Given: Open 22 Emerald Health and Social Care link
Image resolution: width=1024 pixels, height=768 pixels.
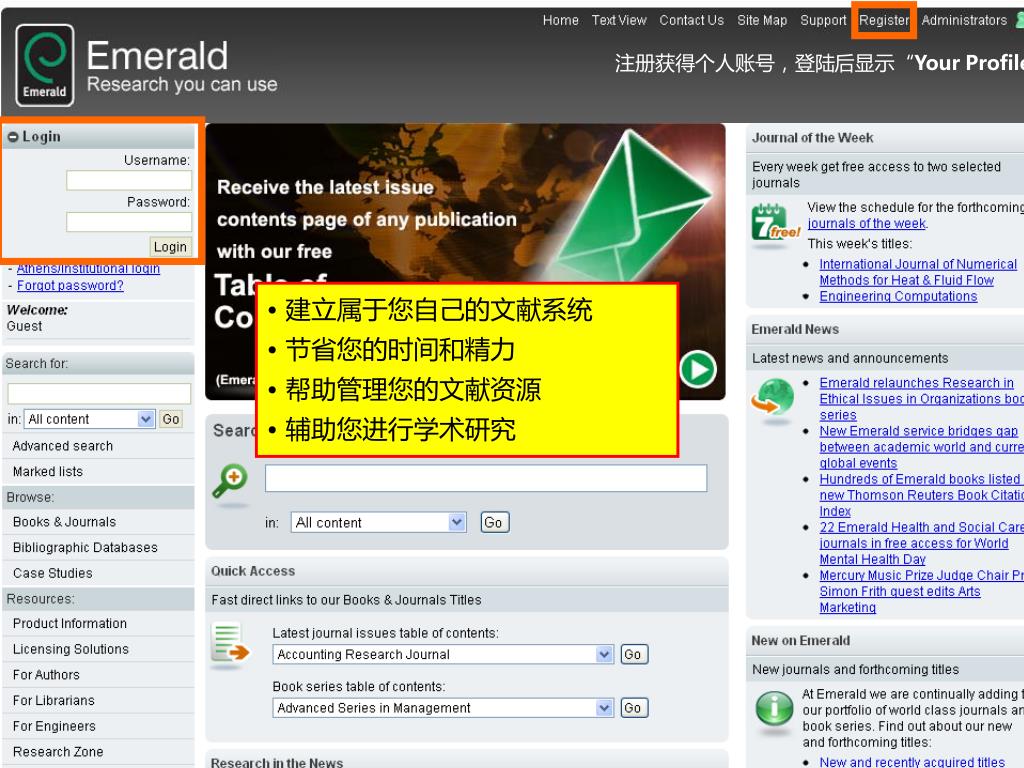Looking at the screenshot, I should click(921, 543).
